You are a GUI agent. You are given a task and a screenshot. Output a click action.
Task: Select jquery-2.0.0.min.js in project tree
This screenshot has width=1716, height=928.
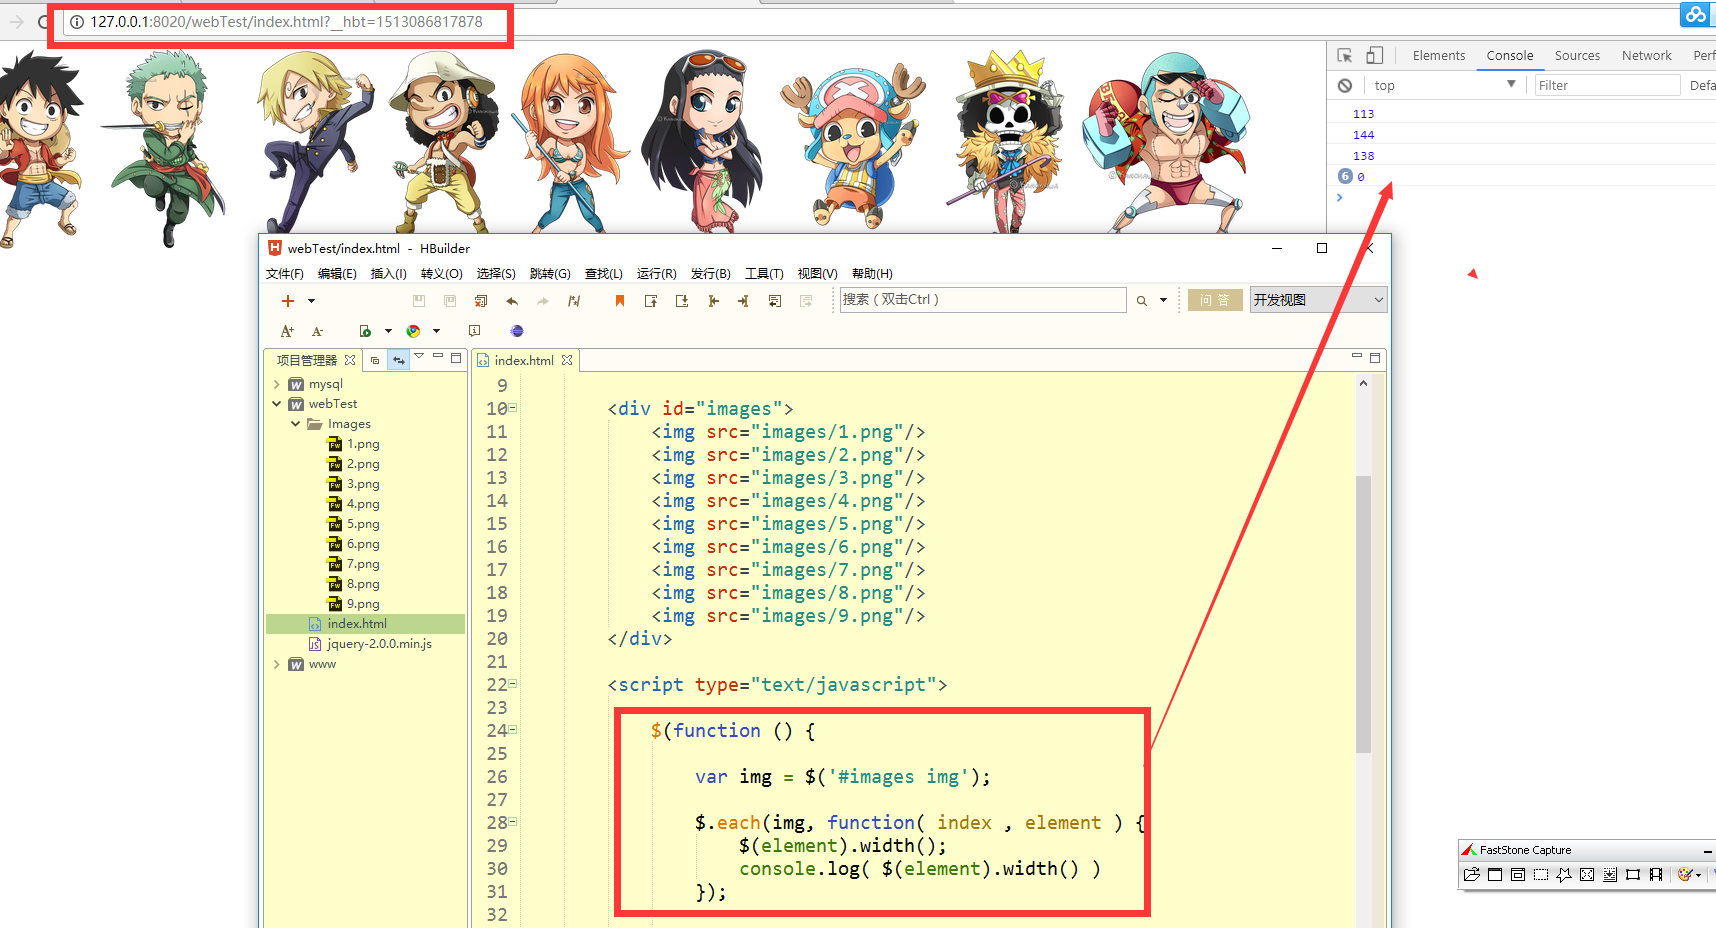(379, 644)
